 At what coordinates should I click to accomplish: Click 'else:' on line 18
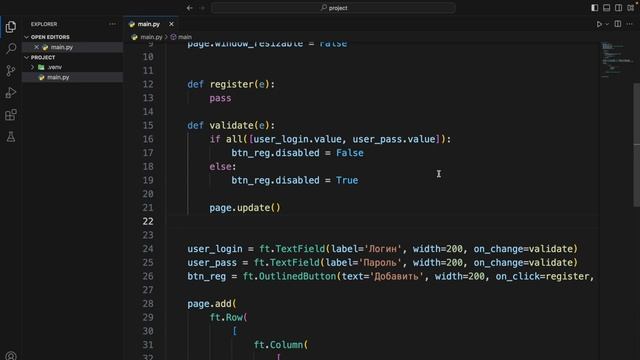pos(223,167)
